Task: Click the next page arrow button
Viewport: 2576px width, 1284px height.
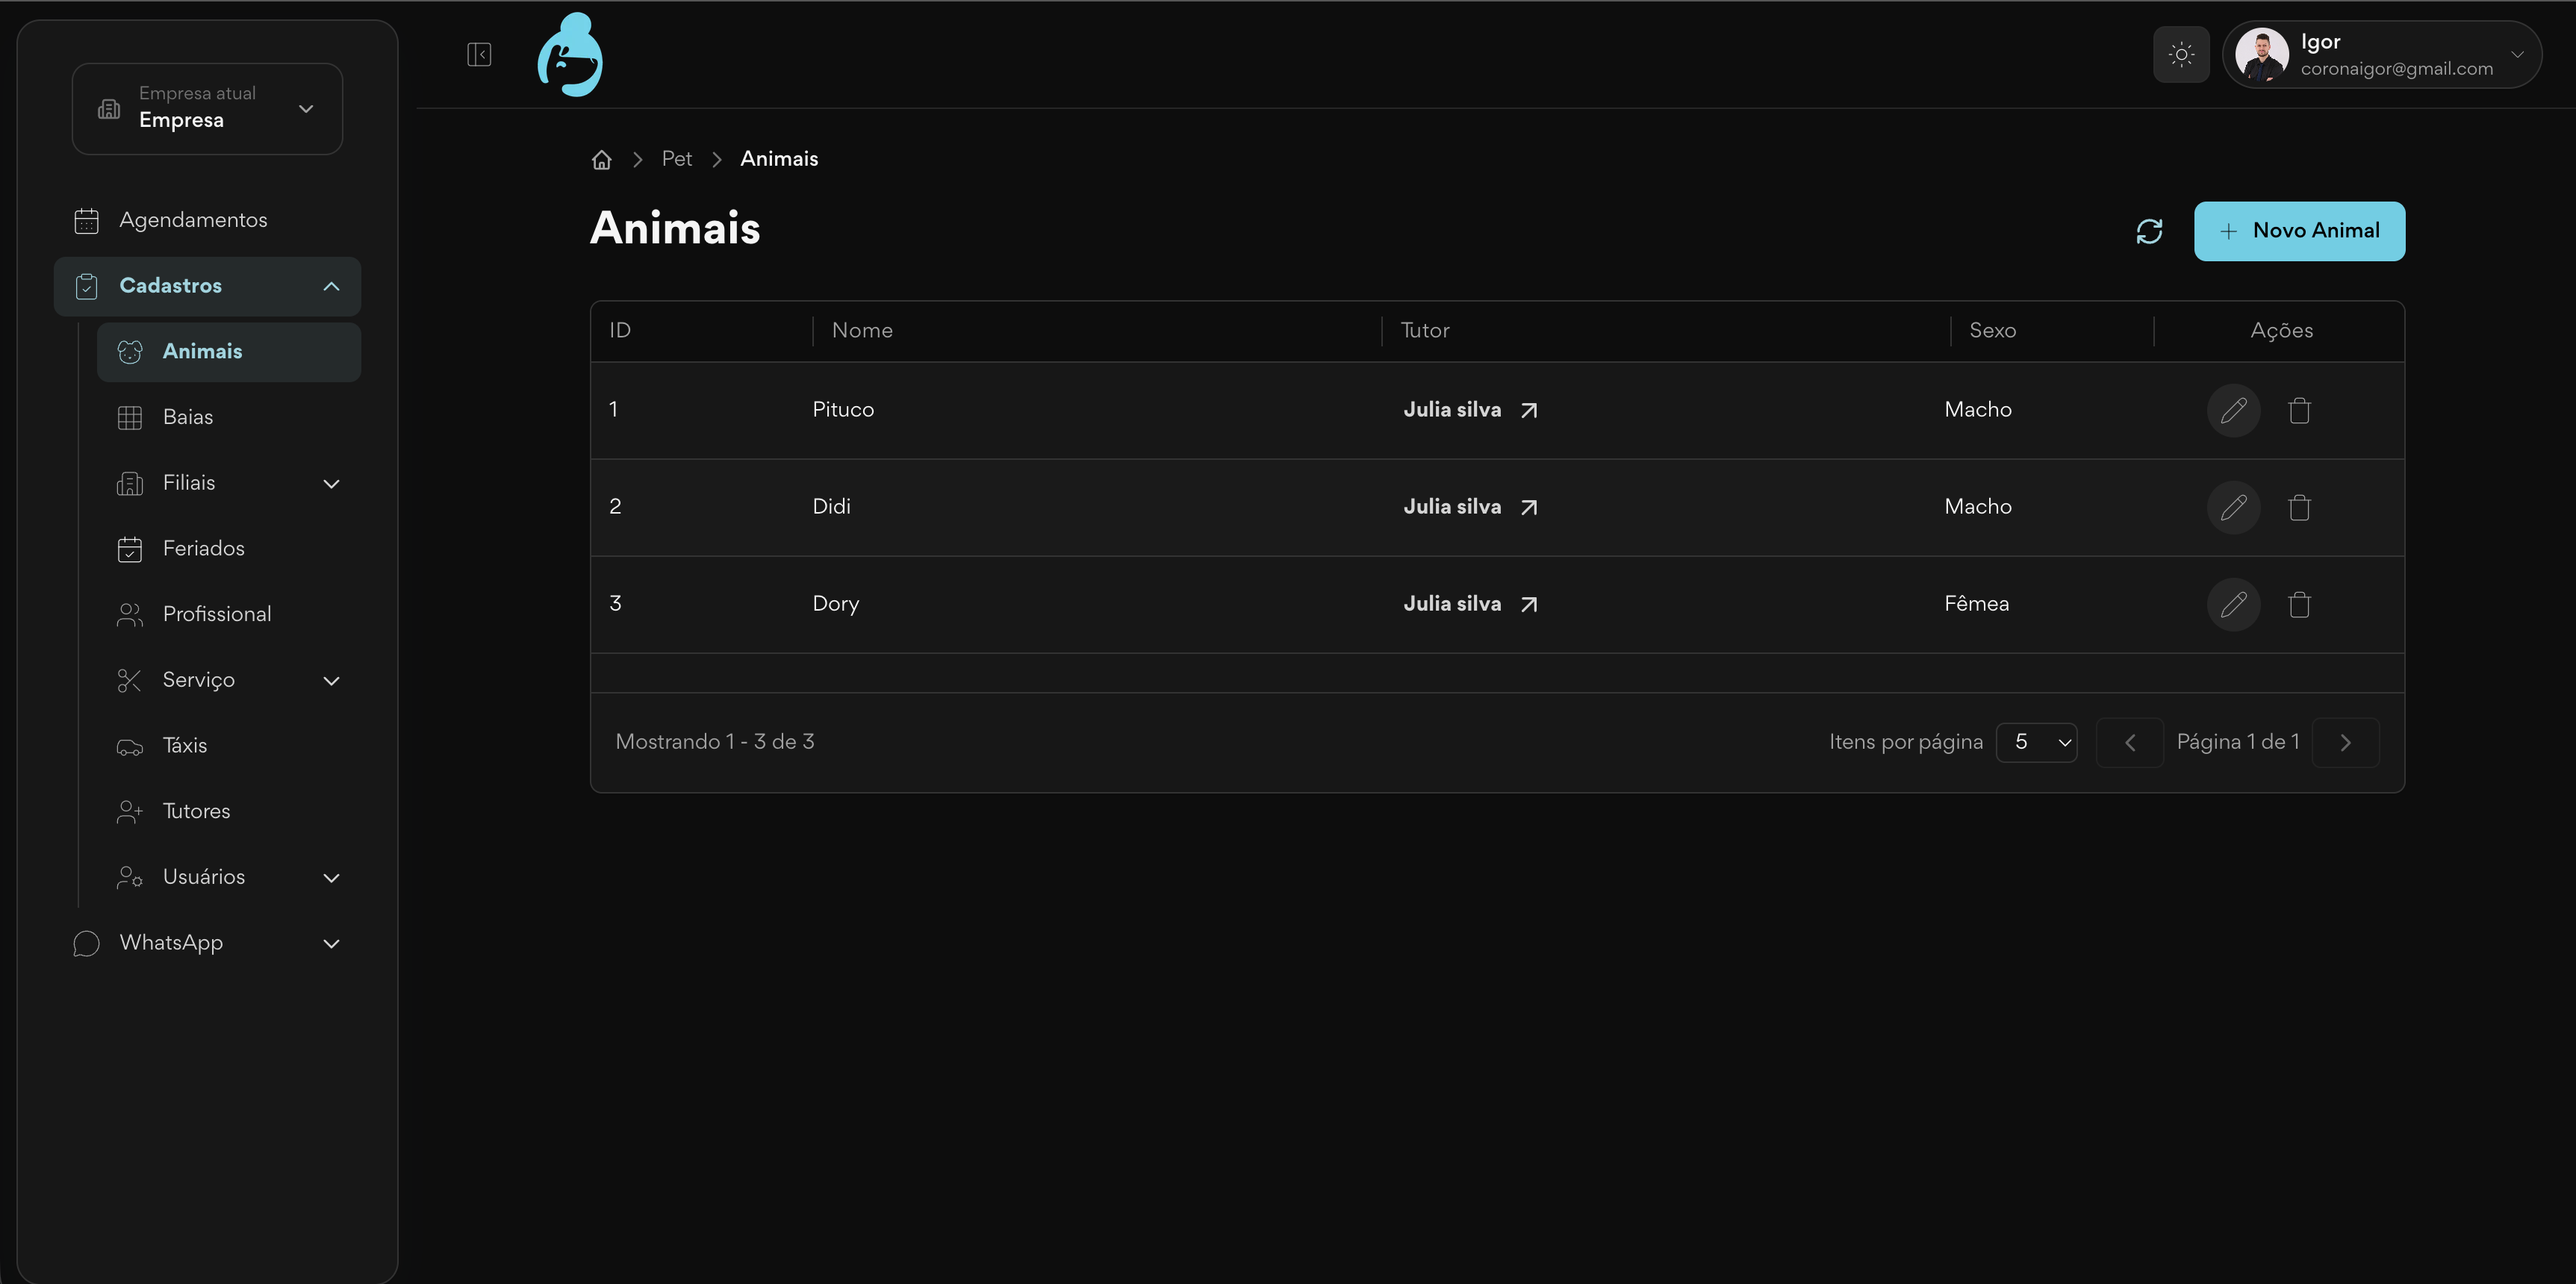Action: 2345,742
